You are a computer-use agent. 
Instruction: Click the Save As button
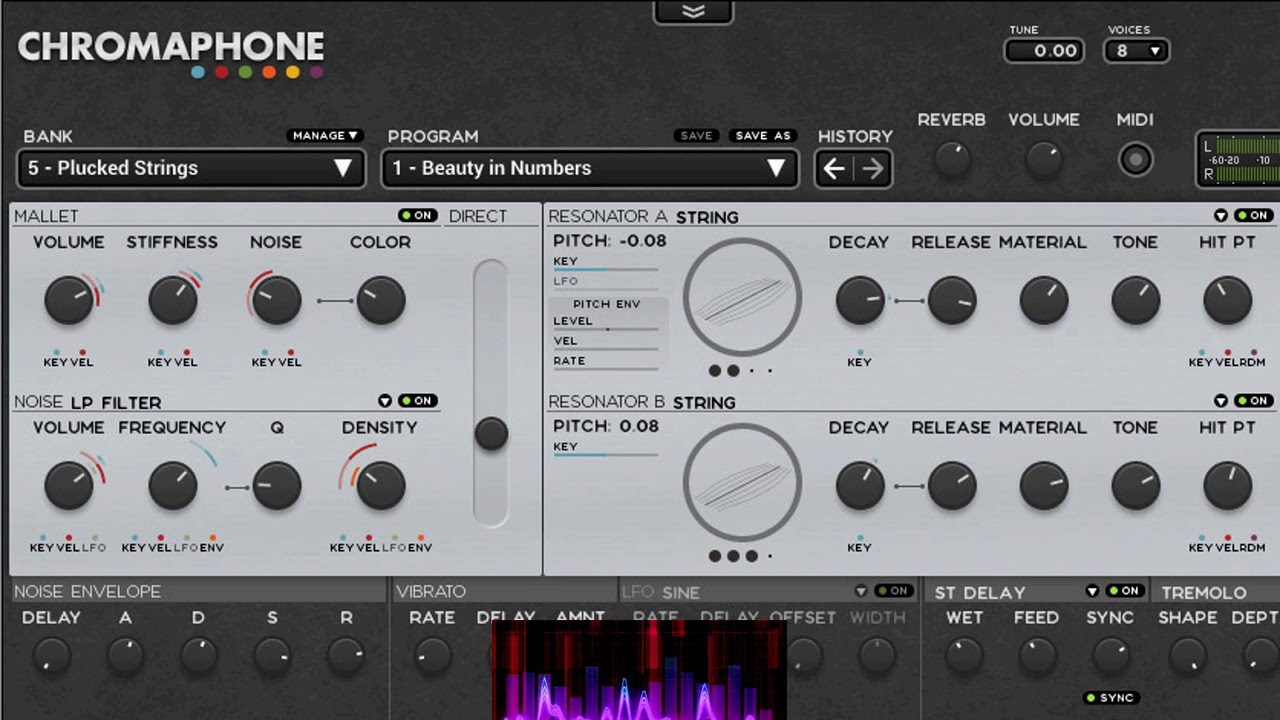coord(763,135)
